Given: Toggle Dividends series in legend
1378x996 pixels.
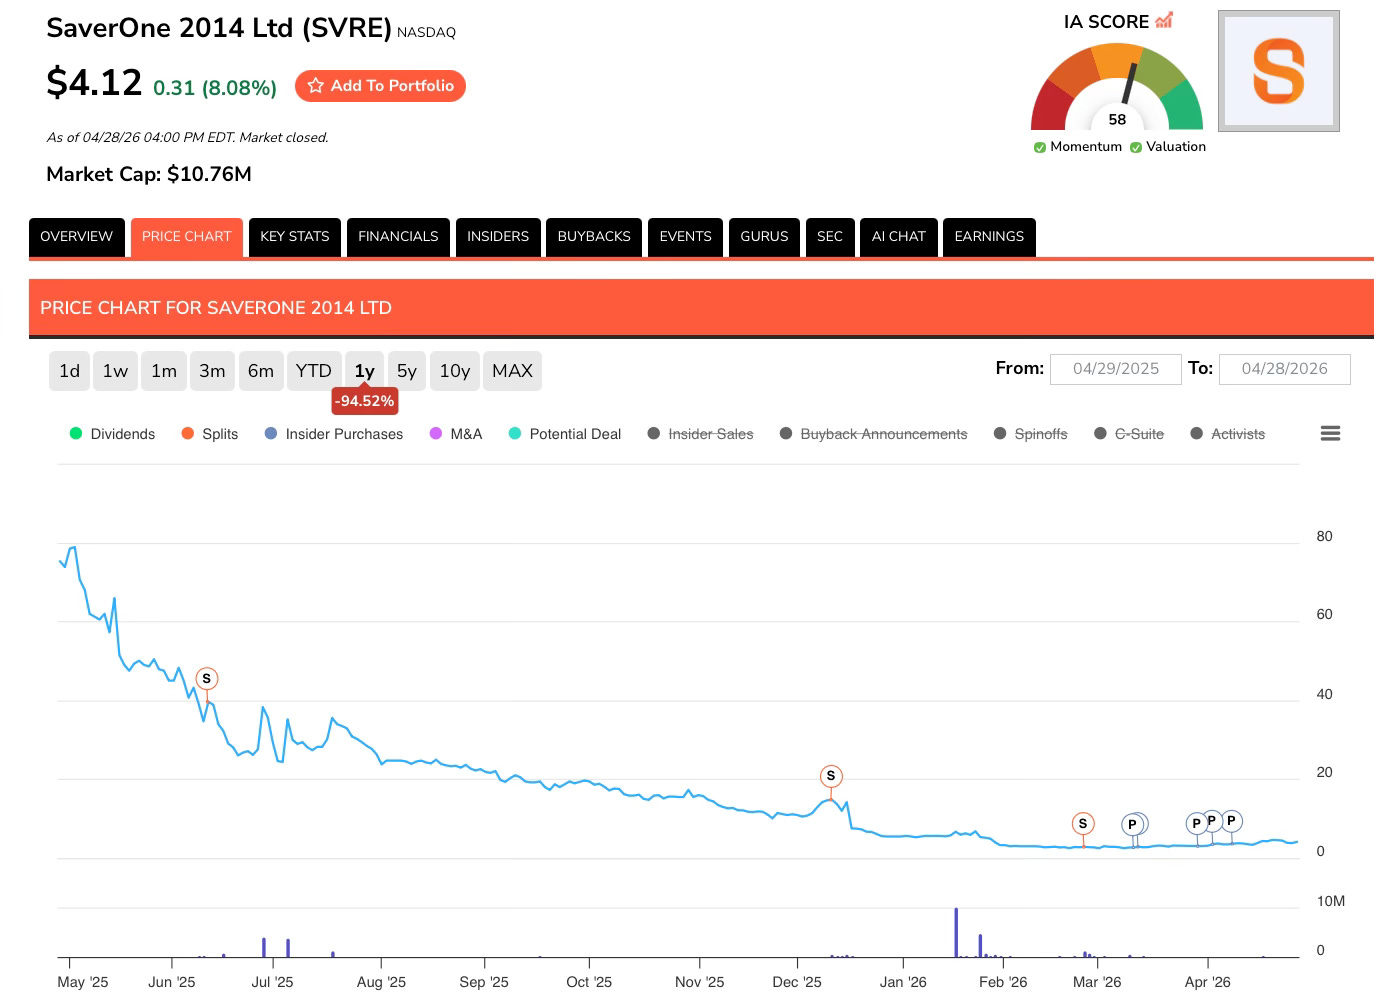Looking at the screenshot, I should click(x=112, y=434).
